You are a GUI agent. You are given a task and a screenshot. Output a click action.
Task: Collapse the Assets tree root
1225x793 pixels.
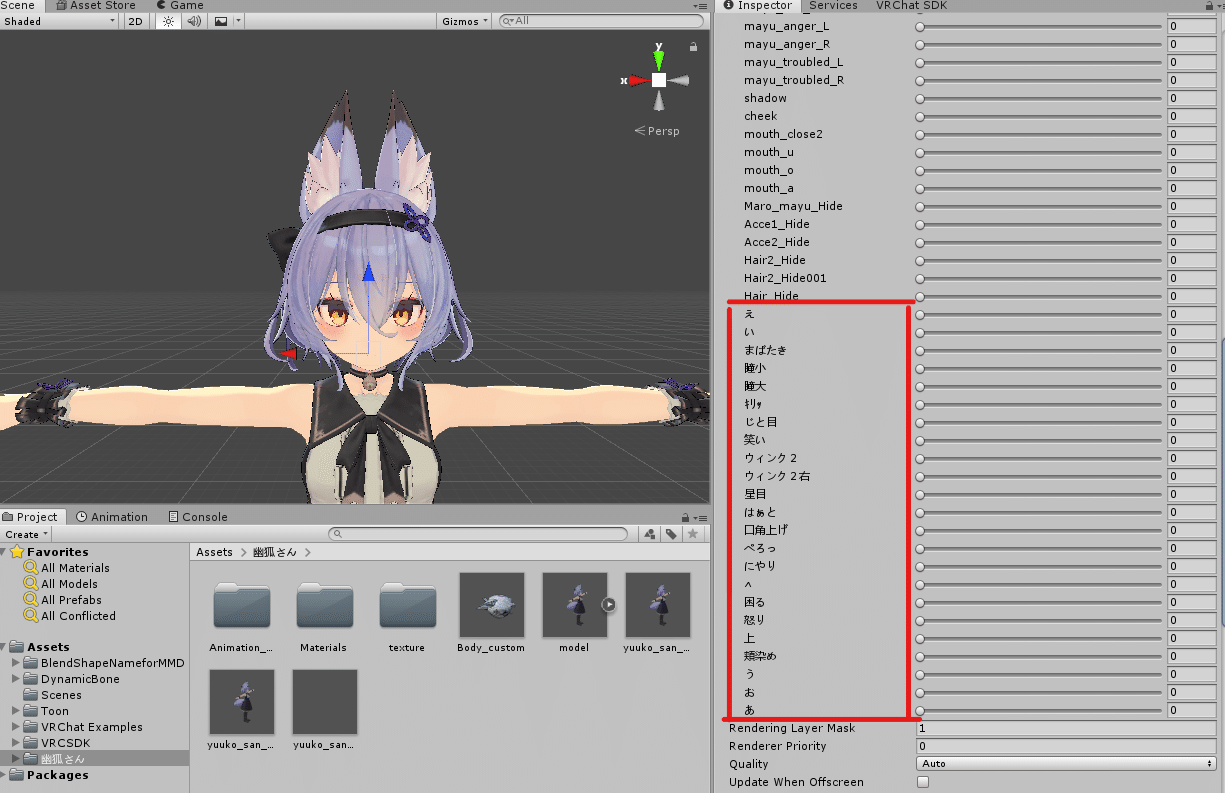[5, 647]
